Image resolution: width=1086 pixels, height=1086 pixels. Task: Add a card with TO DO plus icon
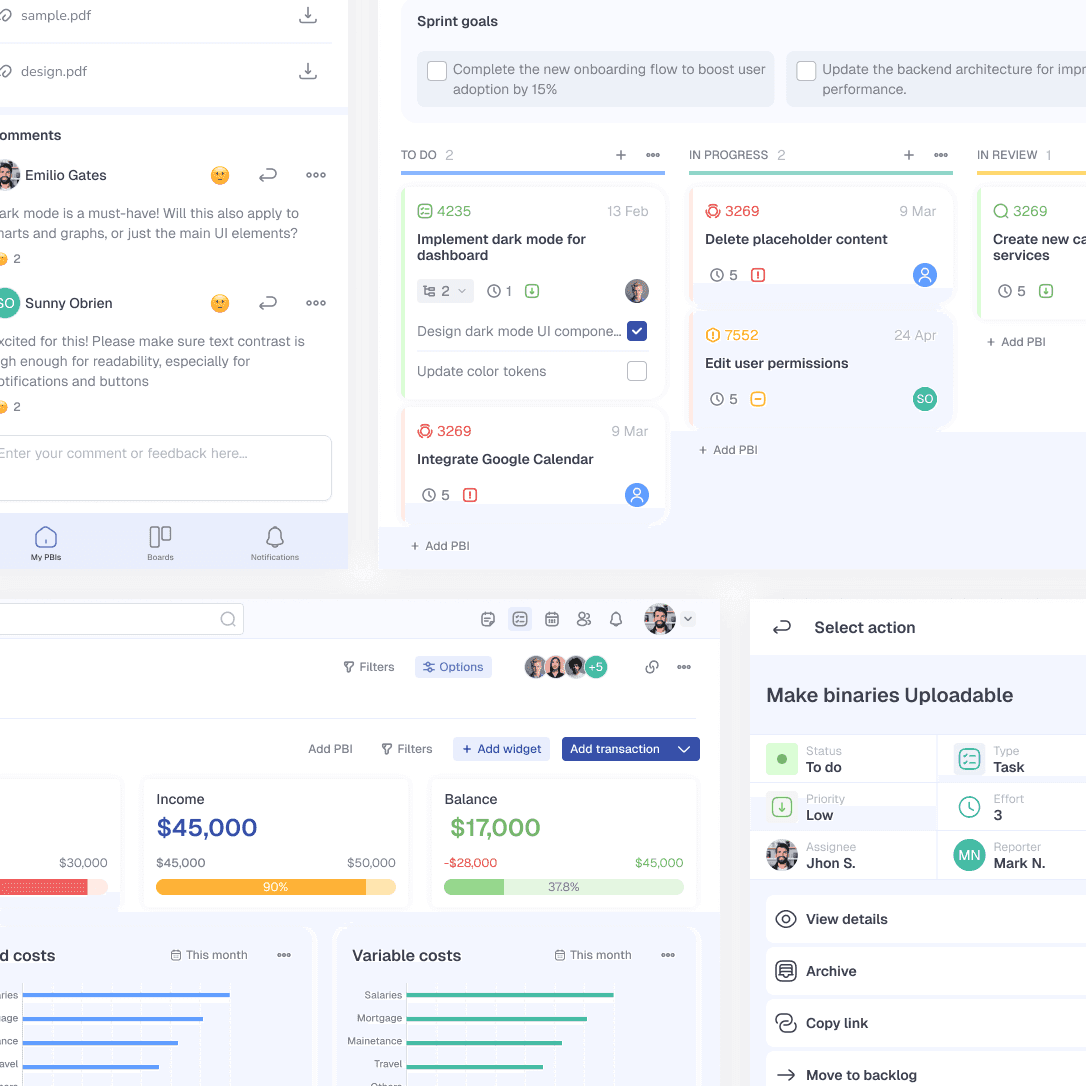pyautogui.click(x=621, y=155)
